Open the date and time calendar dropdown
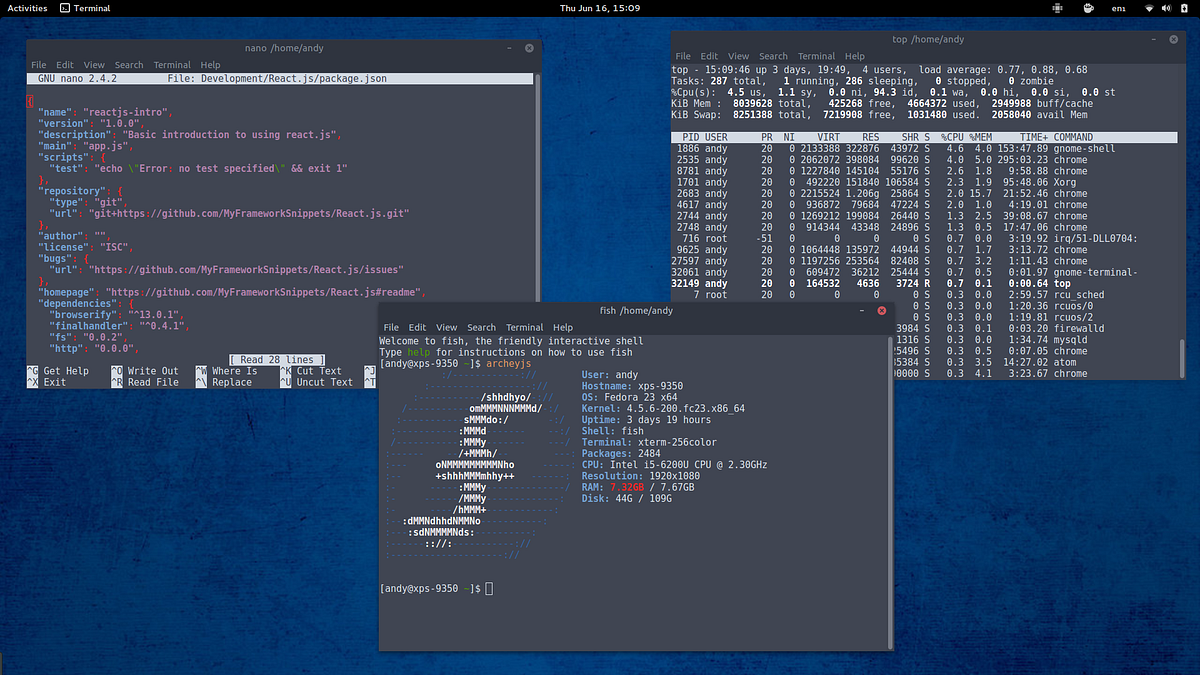Image resolution: width=1200 pixels, height=675 pixels. pyautogui.click(x=600, y=8)
